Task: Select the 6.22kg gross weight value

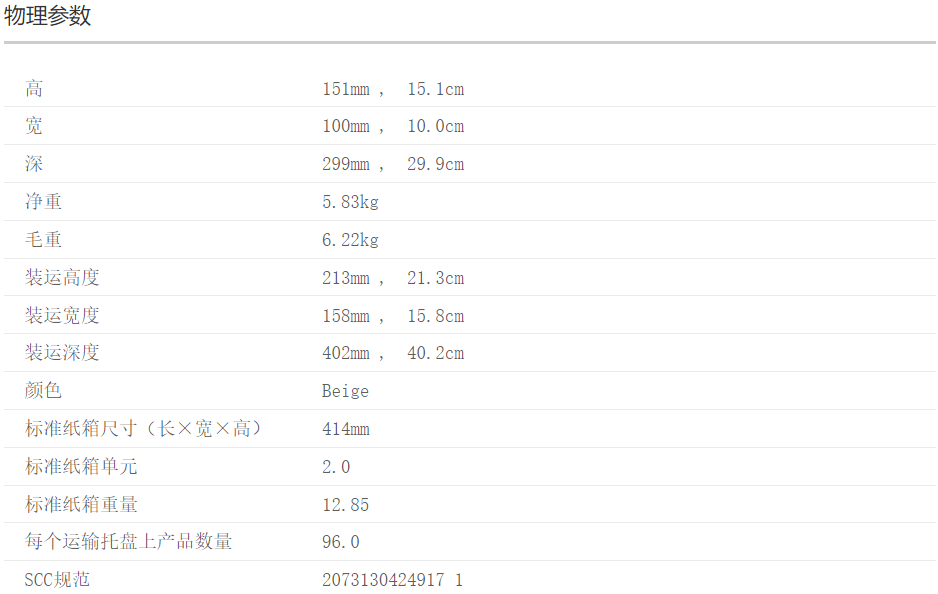Action: point(350,240)
